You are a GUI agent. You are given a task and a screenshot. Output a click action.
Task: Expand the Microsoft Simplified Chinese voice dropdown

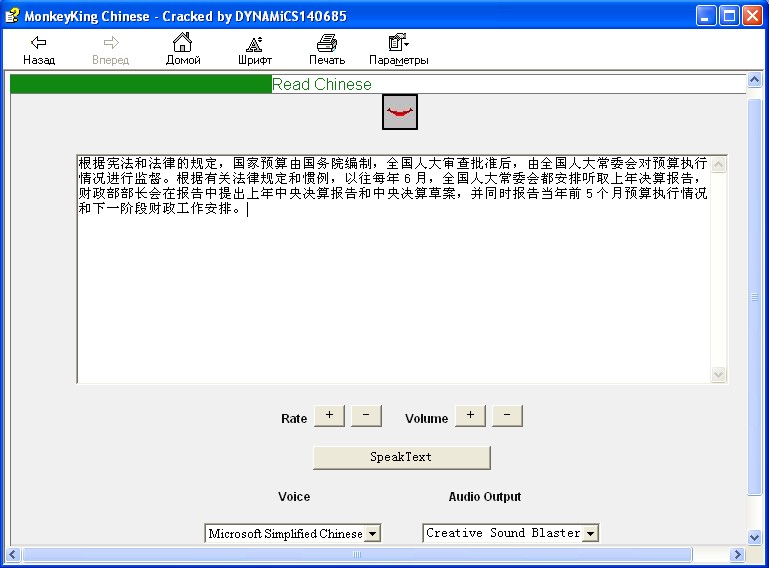tap(373, 533)
